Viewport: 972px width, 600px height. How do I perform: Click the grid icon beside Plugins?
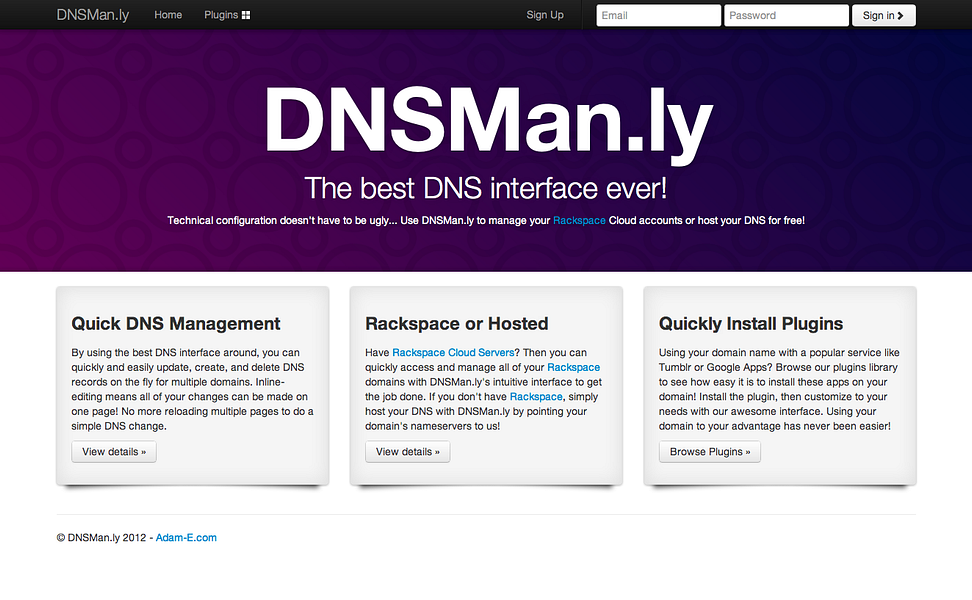tap(246, 15)
